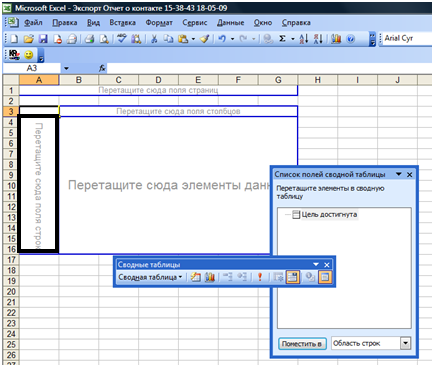Click the fx insert function button
The height and width of the screenshot is (367, 432).
coord(102,68)
